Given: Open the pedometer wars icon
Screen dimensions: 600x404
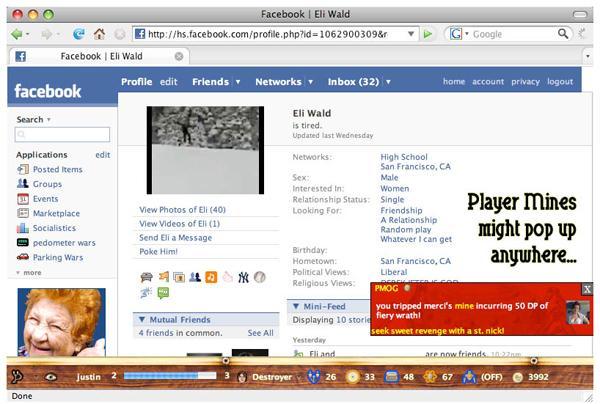Looking at the screenshot, I should tap(23, 242).
